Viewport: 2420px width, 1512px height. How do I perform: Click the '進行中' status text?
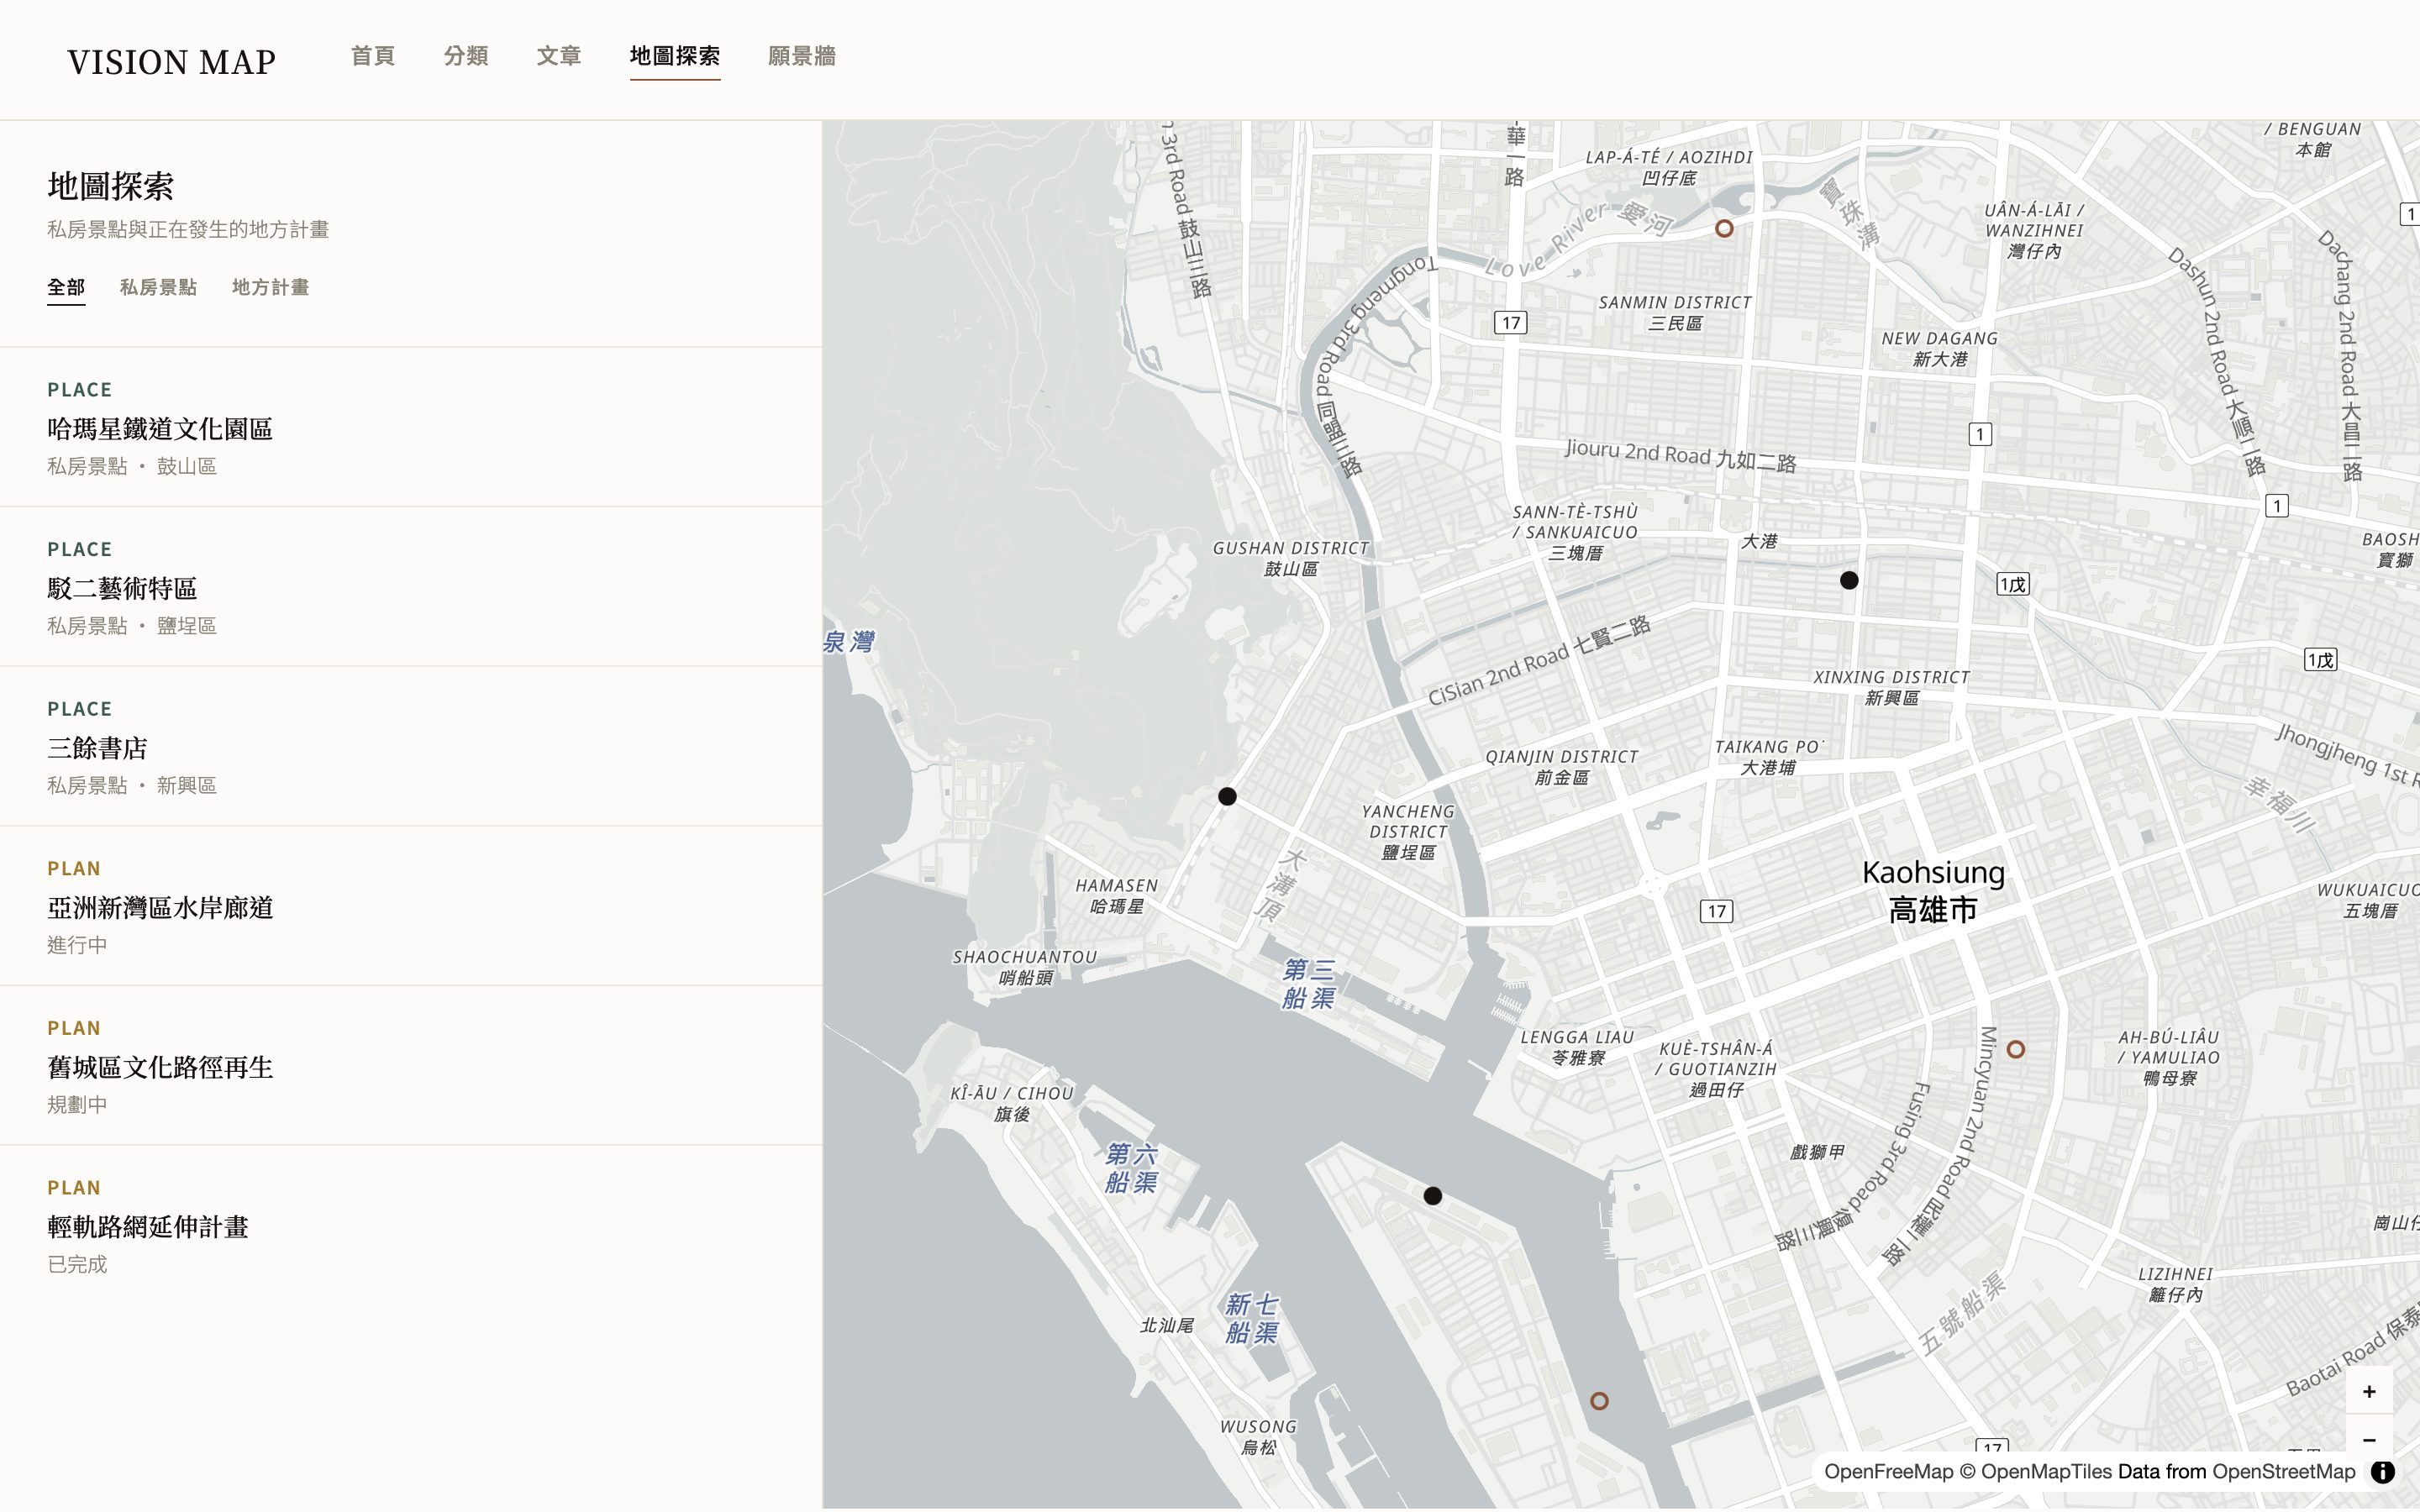pyautogui.click(x=77, y=945)
